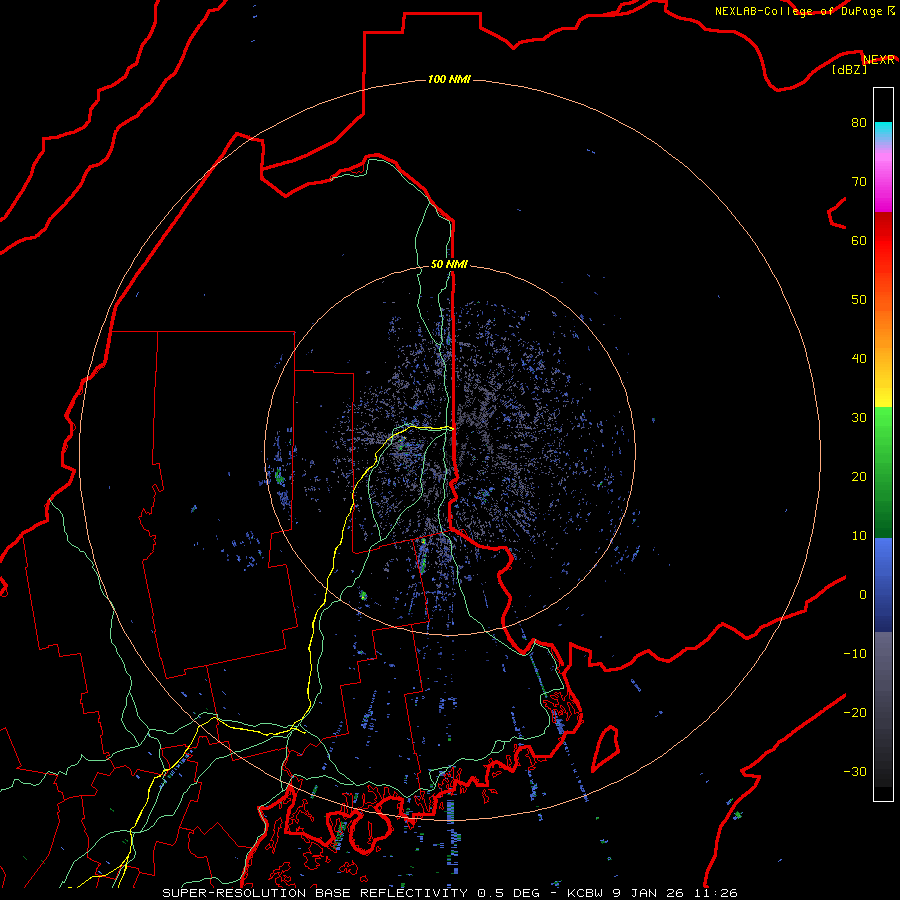The image size is (900, 900).
Task: Click the cyan band of the color bar
Action: tap(883, 132)
